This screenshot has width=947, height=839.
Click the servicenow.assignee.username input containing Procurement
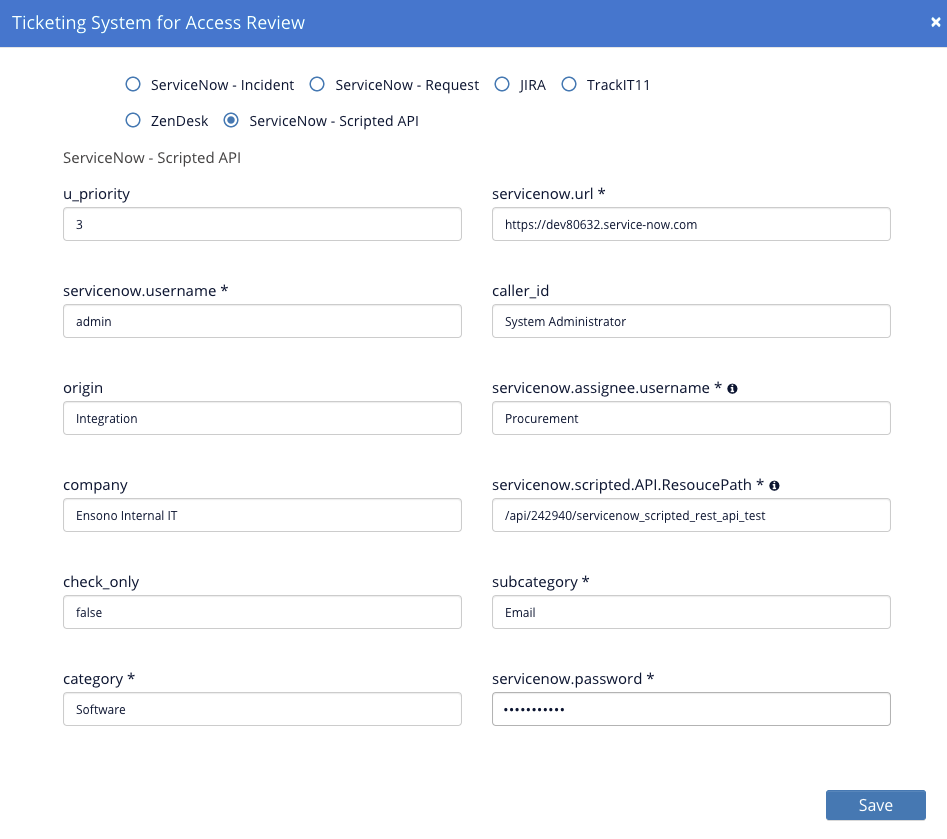pos(691,418)
